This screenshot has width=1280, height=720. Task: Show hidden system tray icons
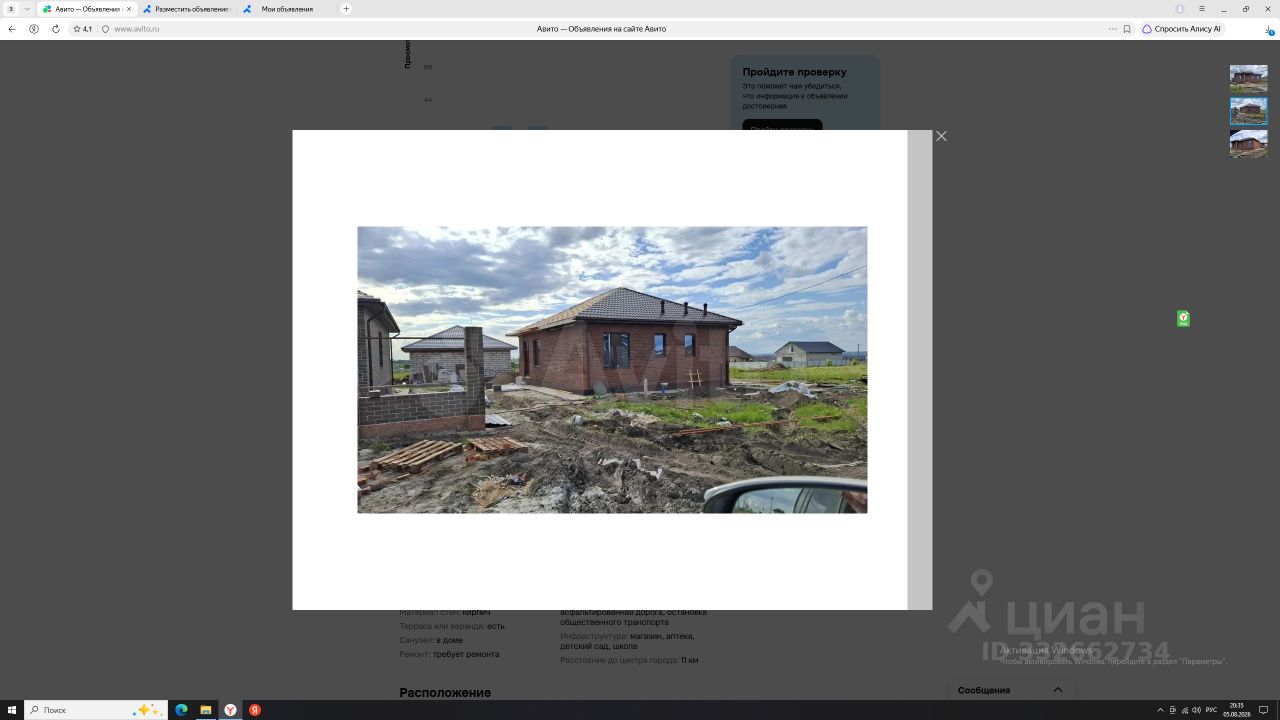click(1160, 710)
